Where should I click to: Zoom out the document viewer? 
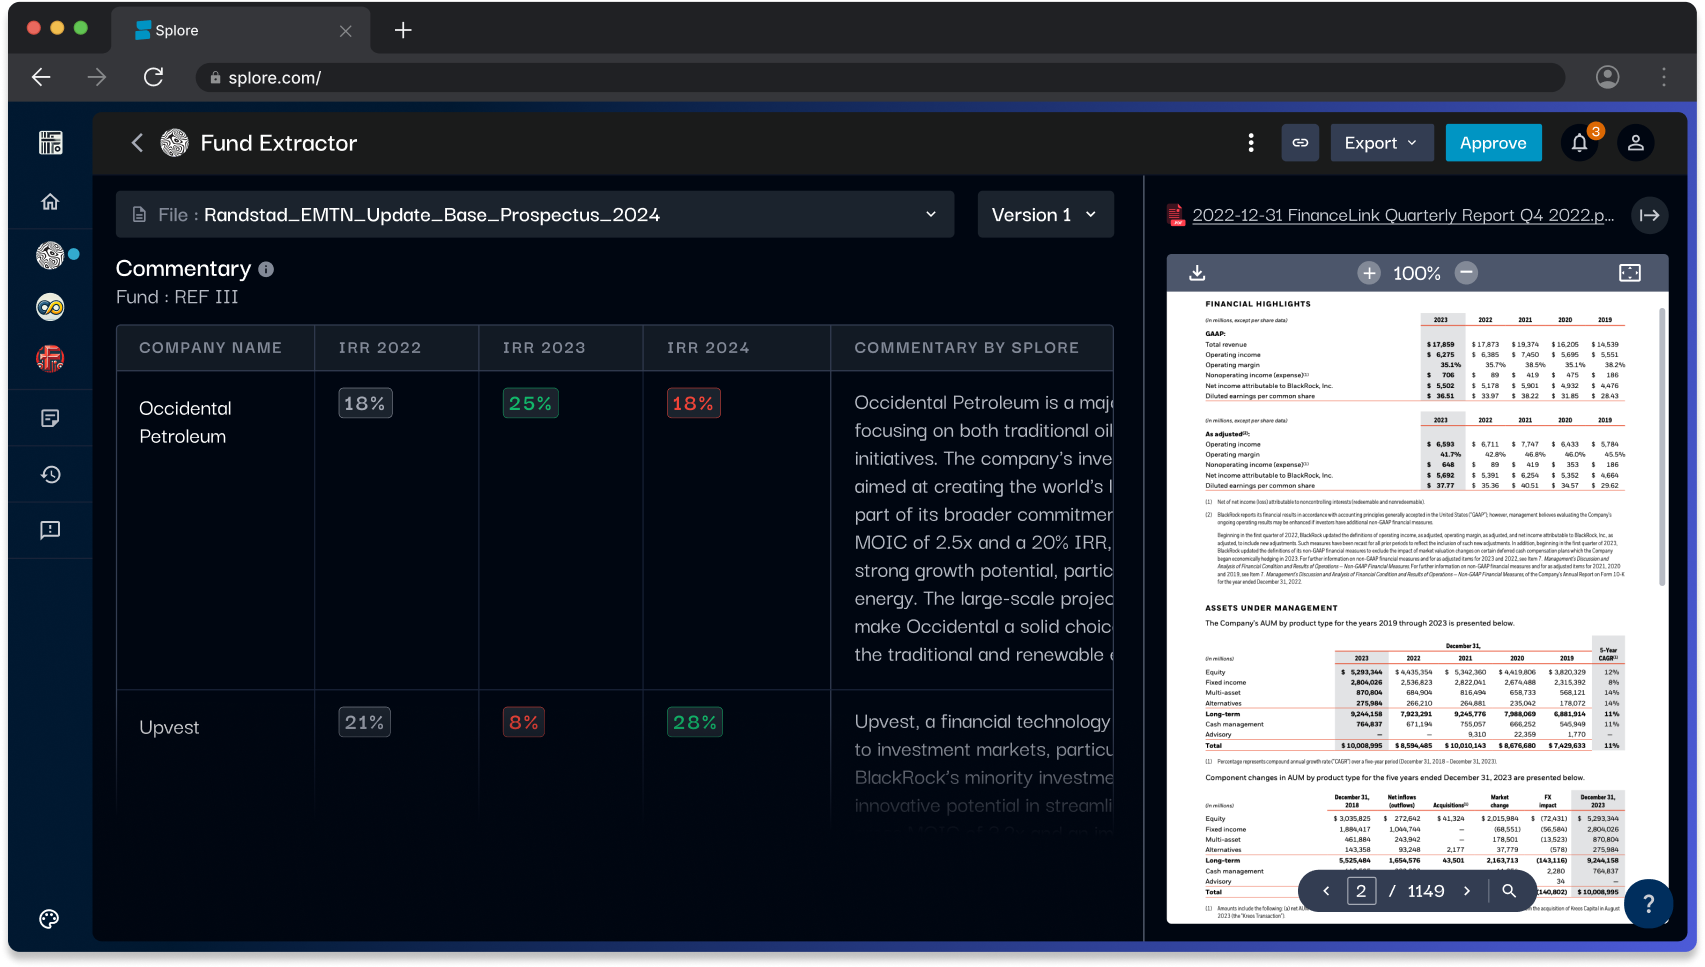(x=1466, y=273)
